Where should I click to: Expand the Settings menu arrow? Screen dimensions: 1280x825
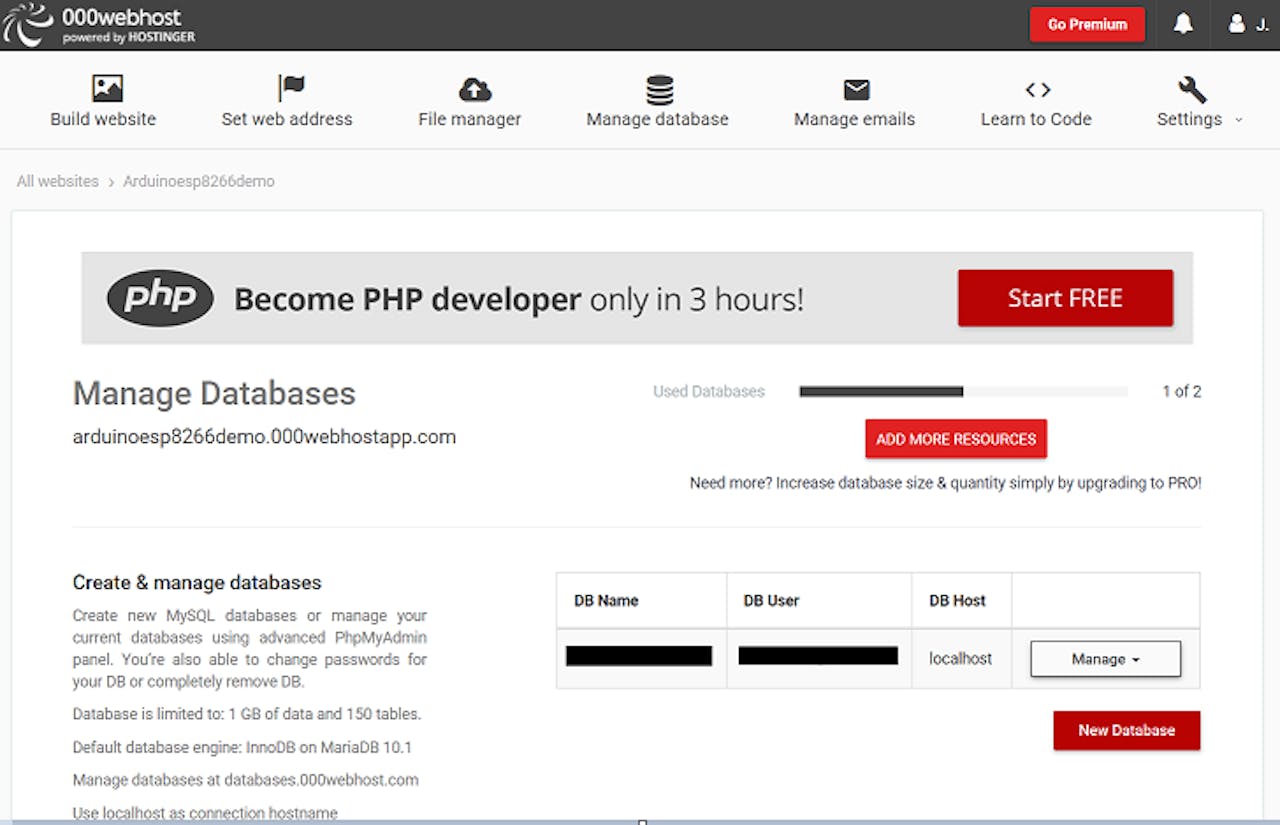pyautogui.click(x=1239, y=120)
